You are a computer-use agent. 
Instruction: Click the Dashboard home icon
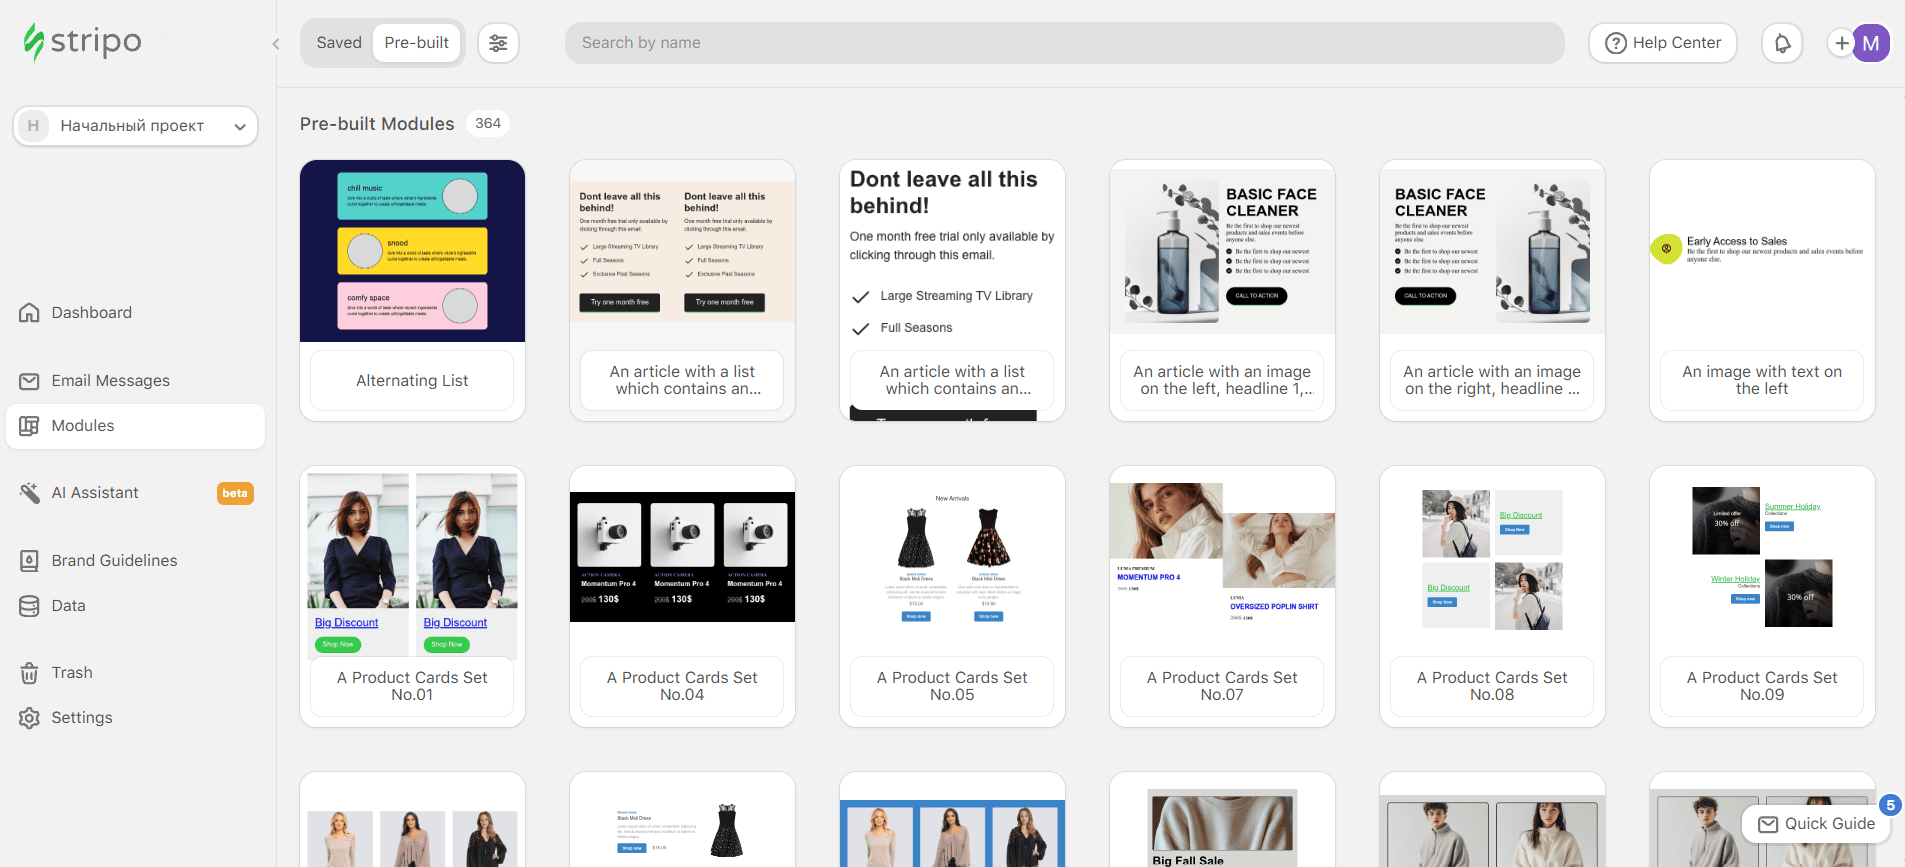click(30, 313)
